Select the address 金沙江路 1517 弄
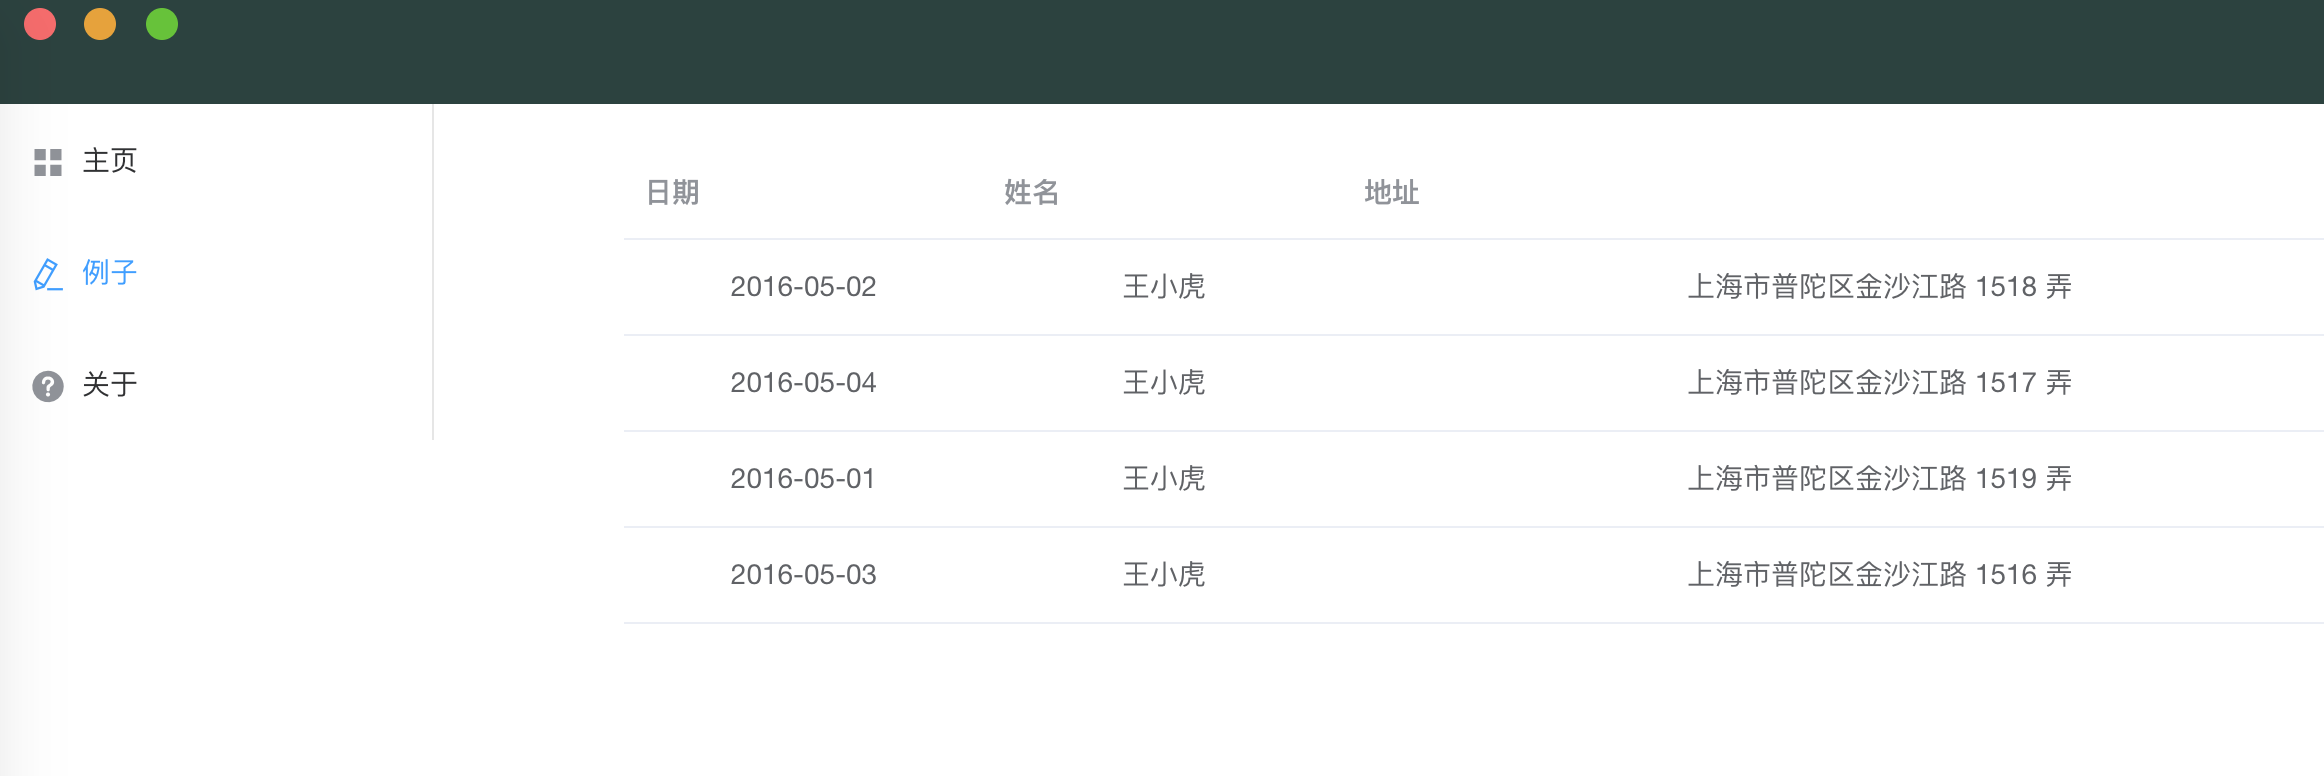2324x776 pixels. (x=1879, y=383)
